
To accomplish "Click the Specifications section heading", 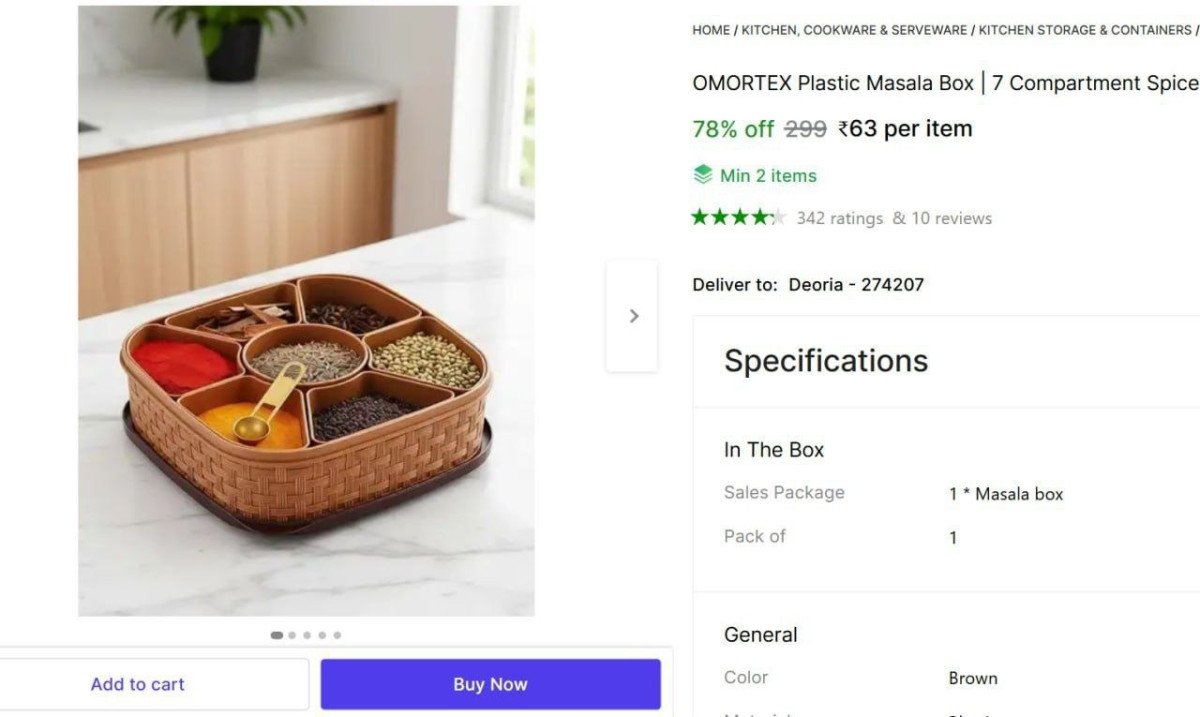I will coord(826,361).
